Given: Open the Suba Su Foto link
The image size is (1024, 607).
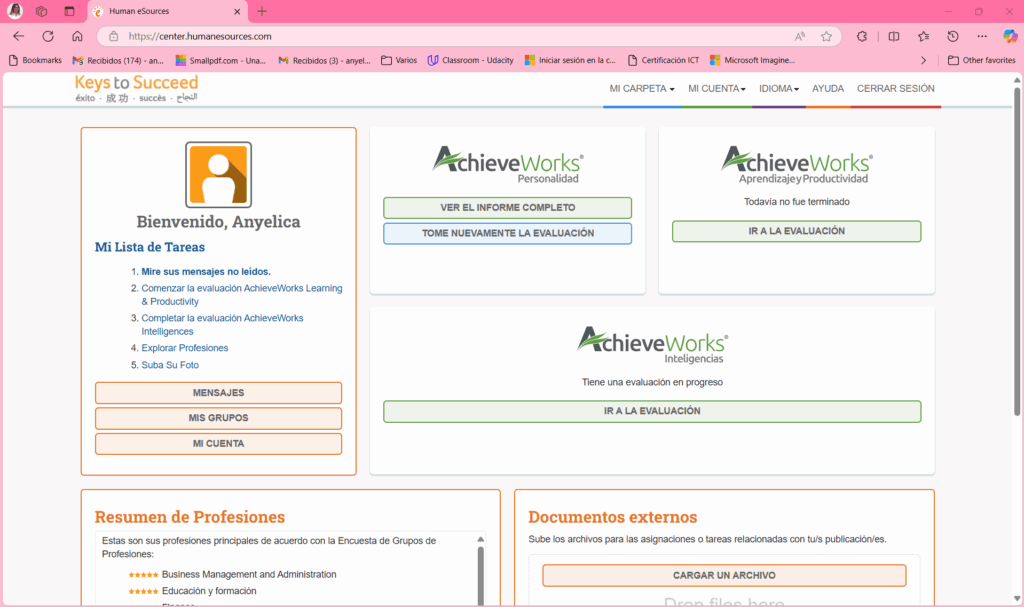Looking at the screenshot, I should point(170,365).
